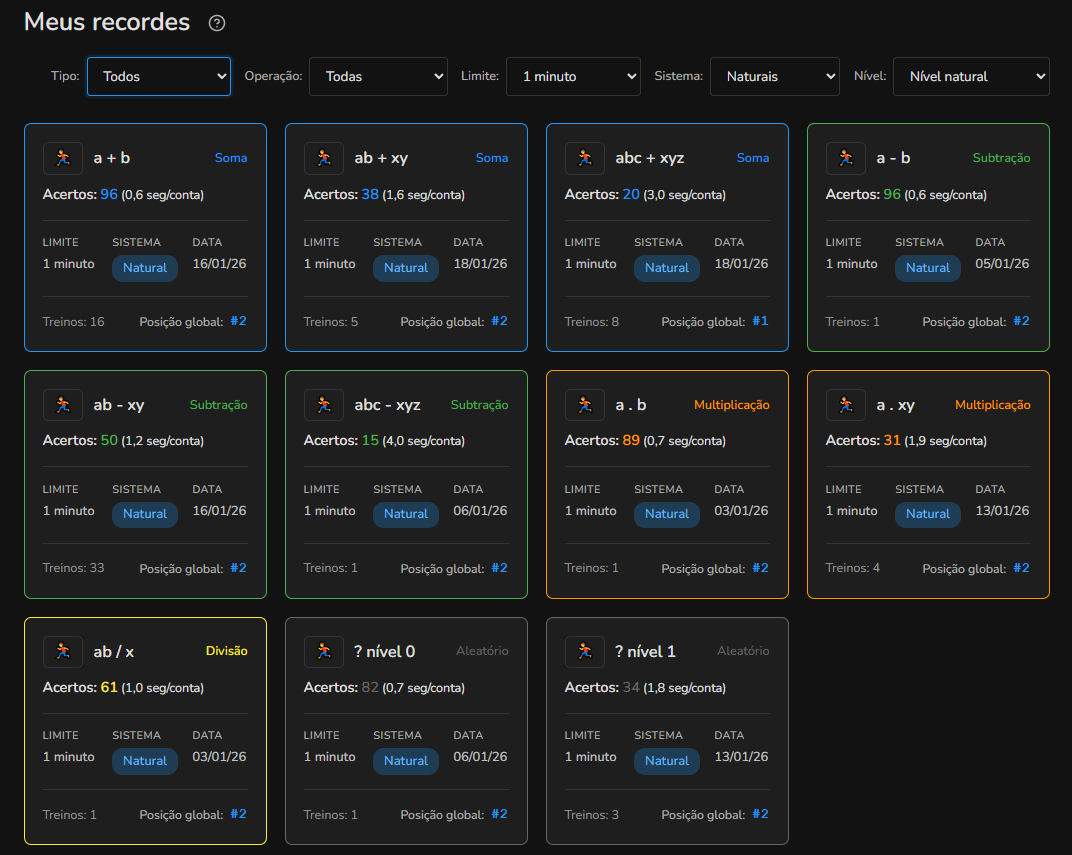Click the runner icon on a + b card
The height and width of the screenshot is (855, 1072).
pyautogui.click(x=63, y=158)
